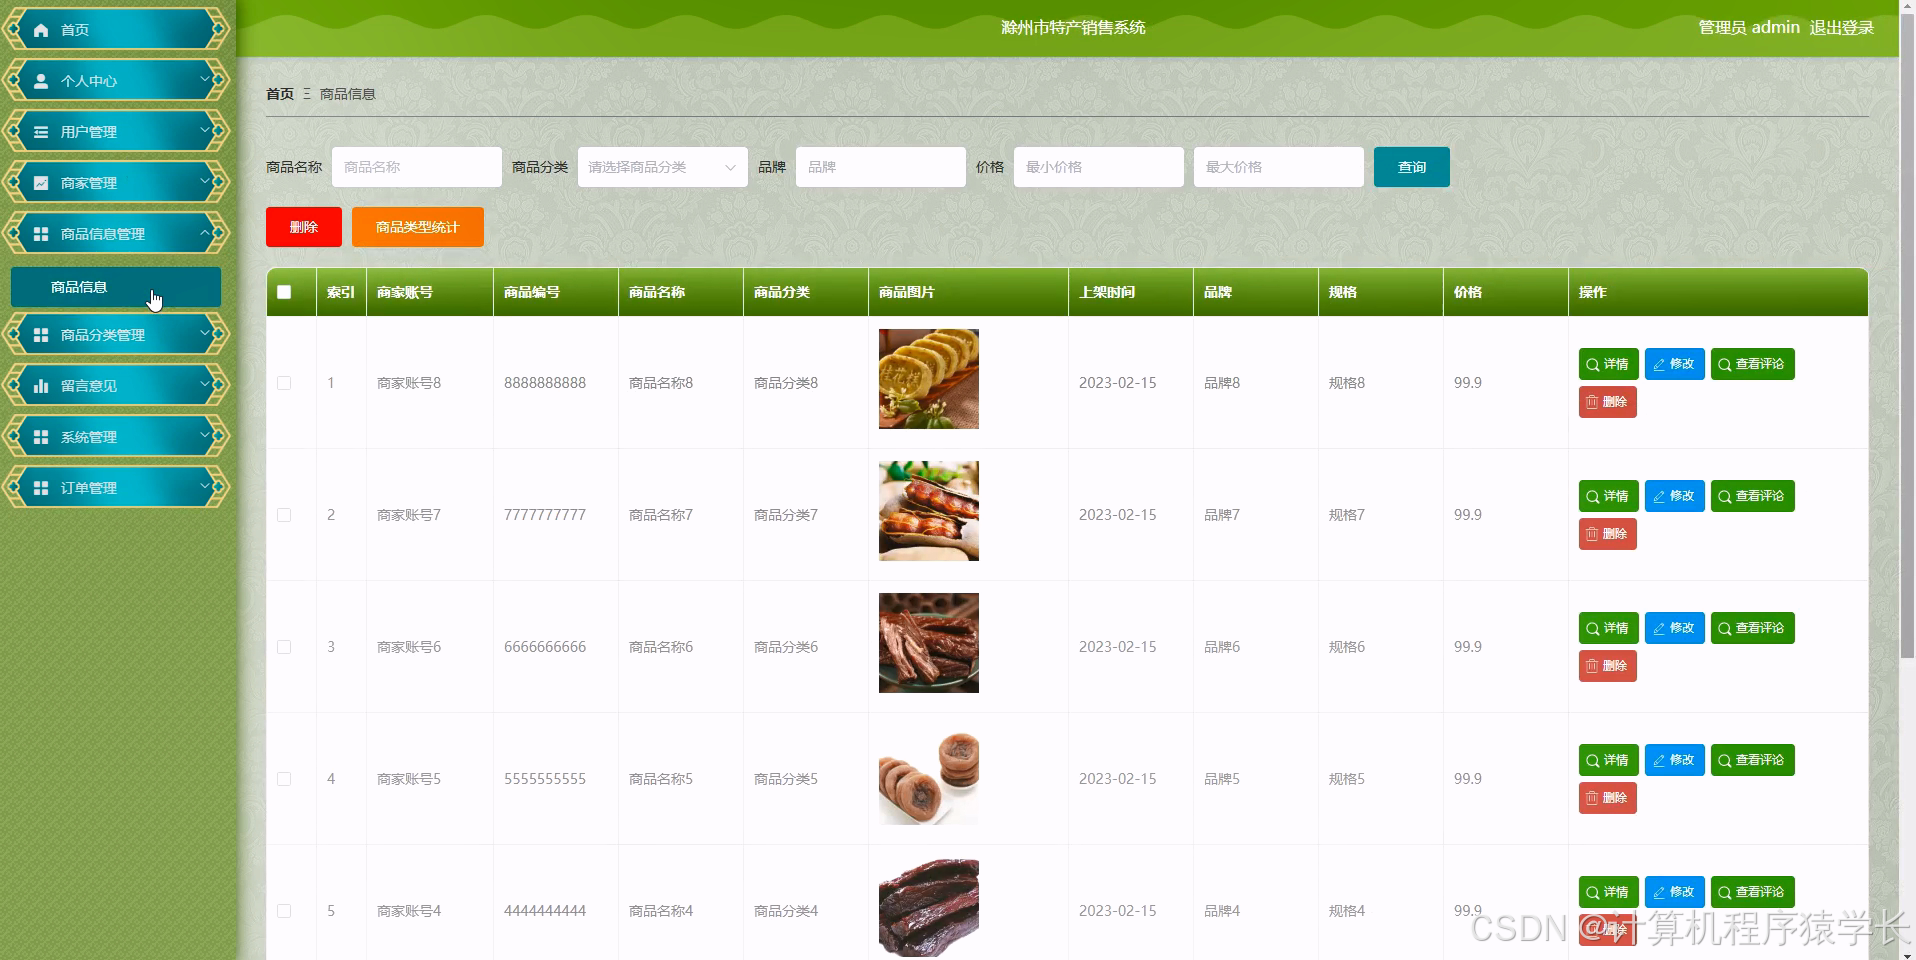Expand 留言意见 using its chevron

205,384
